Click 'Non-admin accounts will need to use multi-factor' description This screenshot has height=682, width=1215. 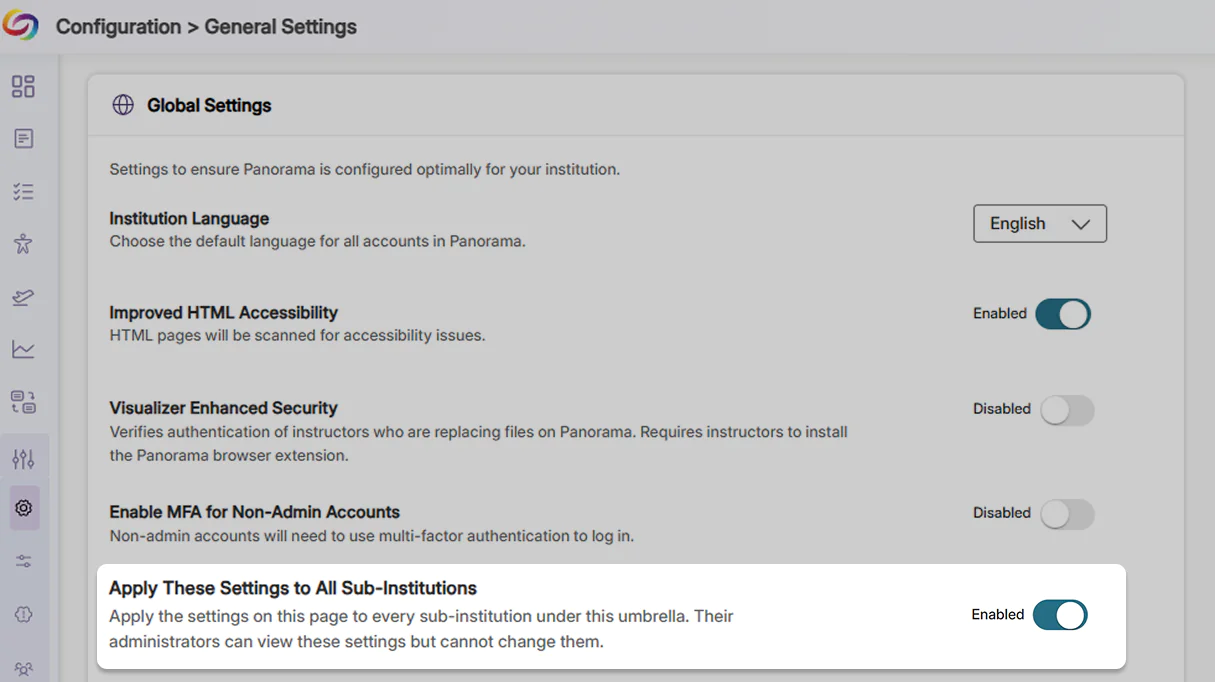point(371,535)
